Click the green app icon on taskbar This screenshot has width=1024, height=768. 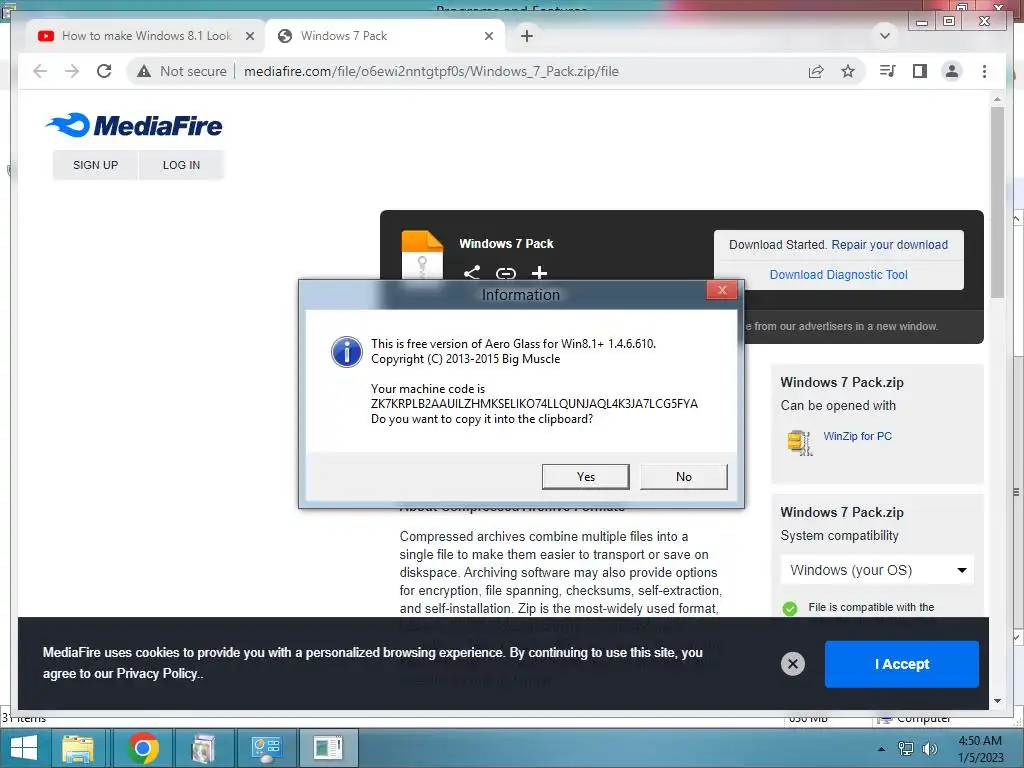328,748
